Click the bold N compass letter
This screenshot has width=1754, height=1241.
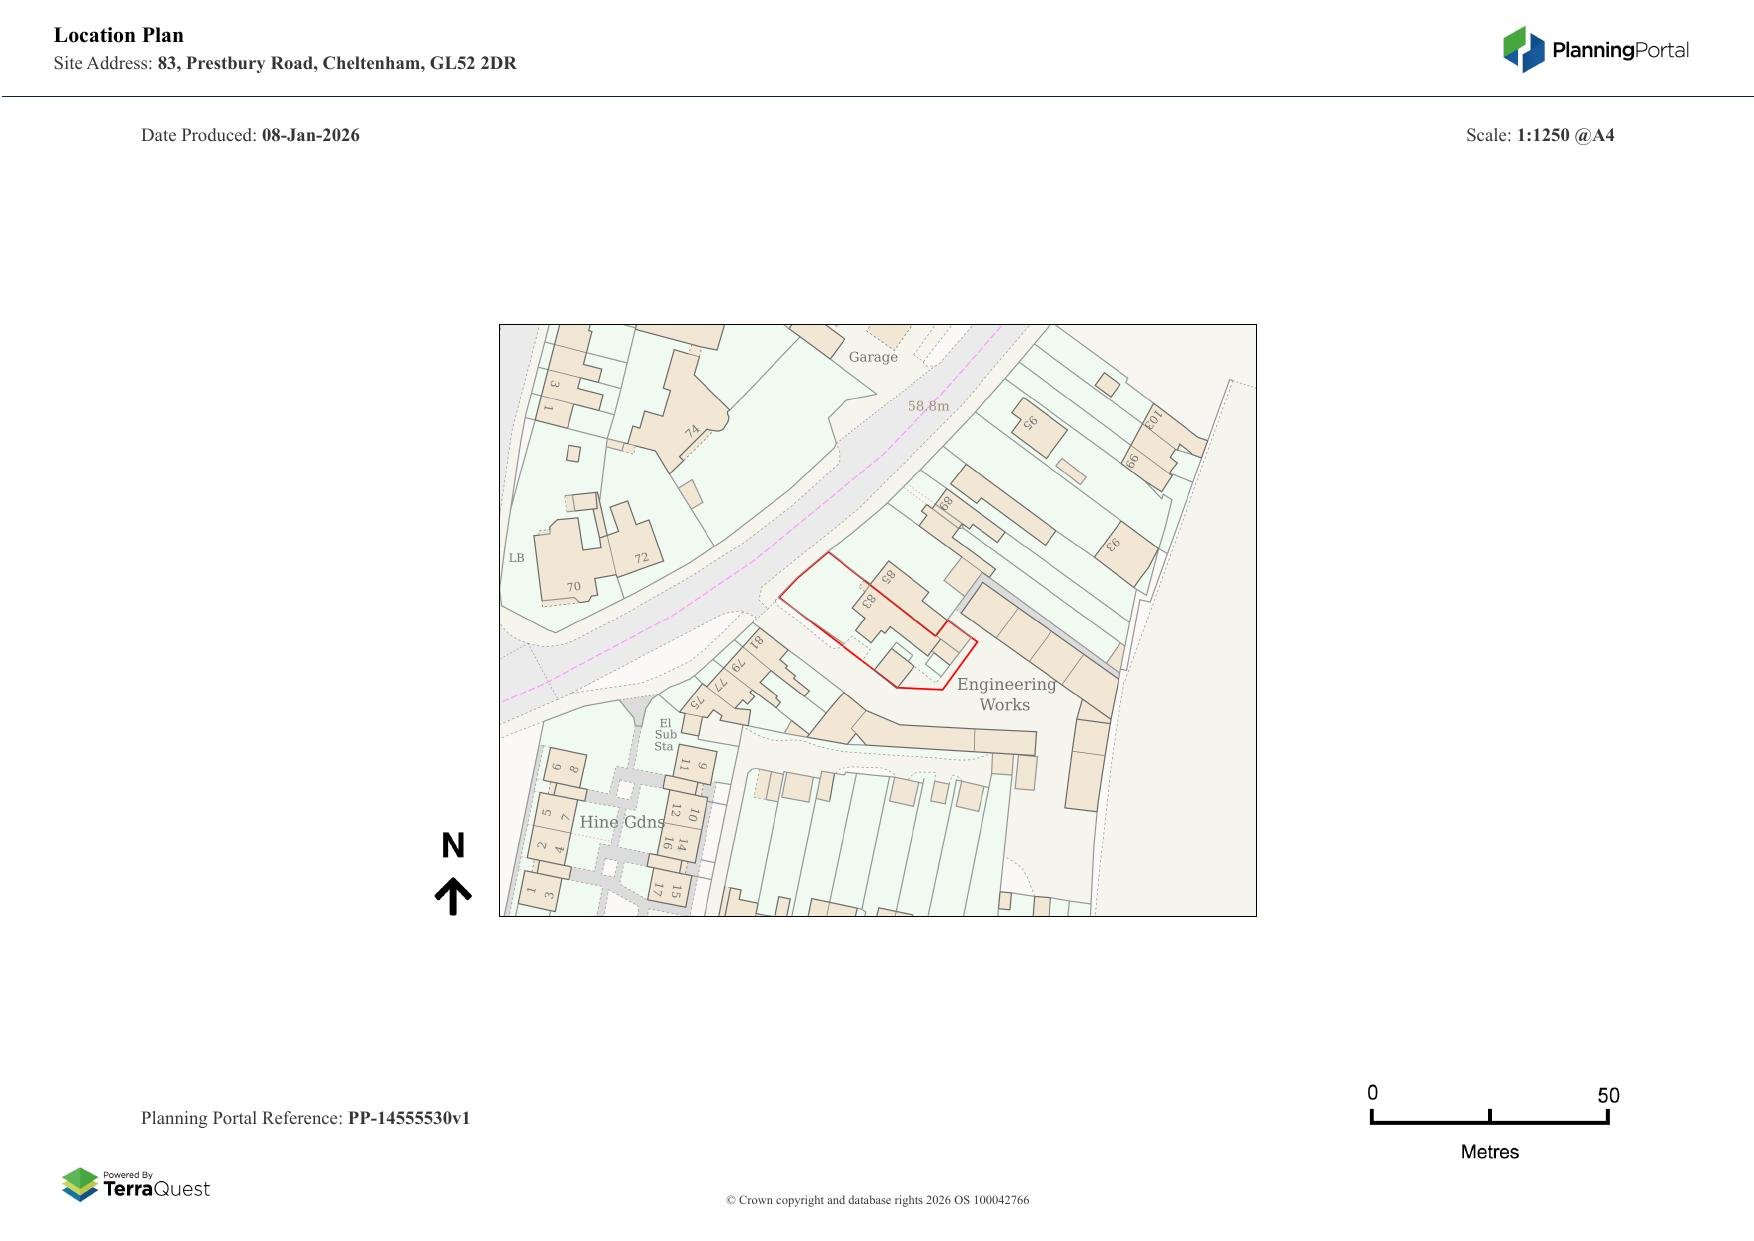point(453,846)
